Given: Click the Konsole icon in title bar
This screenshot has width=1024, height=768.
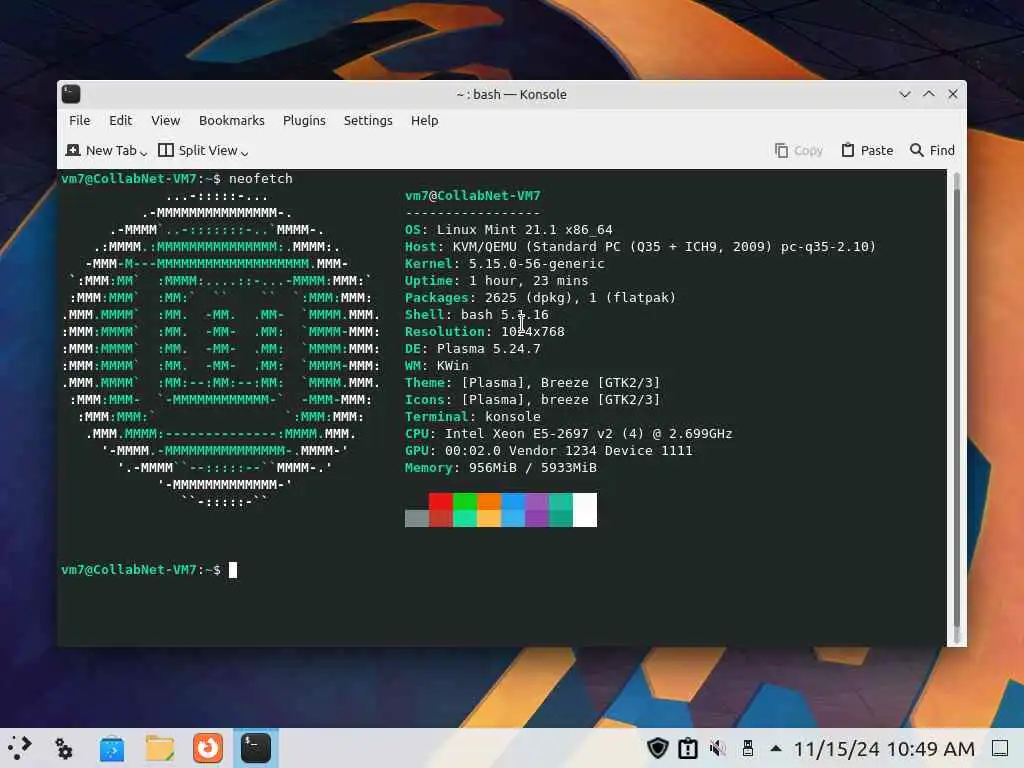Looking at the screenshot, I should pyautogui.click(x=71, y=94).
